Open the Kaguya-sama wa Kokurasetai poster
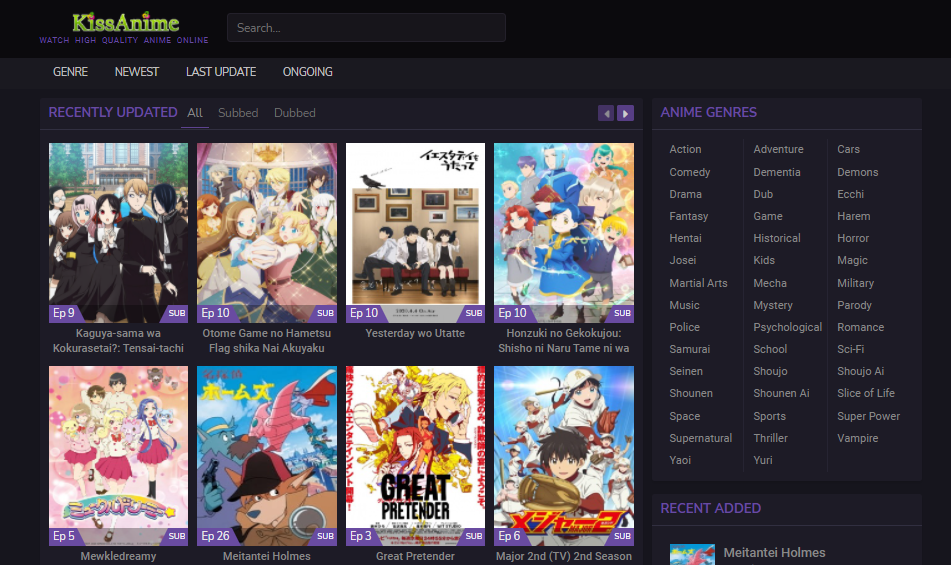952x566 pixels. tap(118, 233)
